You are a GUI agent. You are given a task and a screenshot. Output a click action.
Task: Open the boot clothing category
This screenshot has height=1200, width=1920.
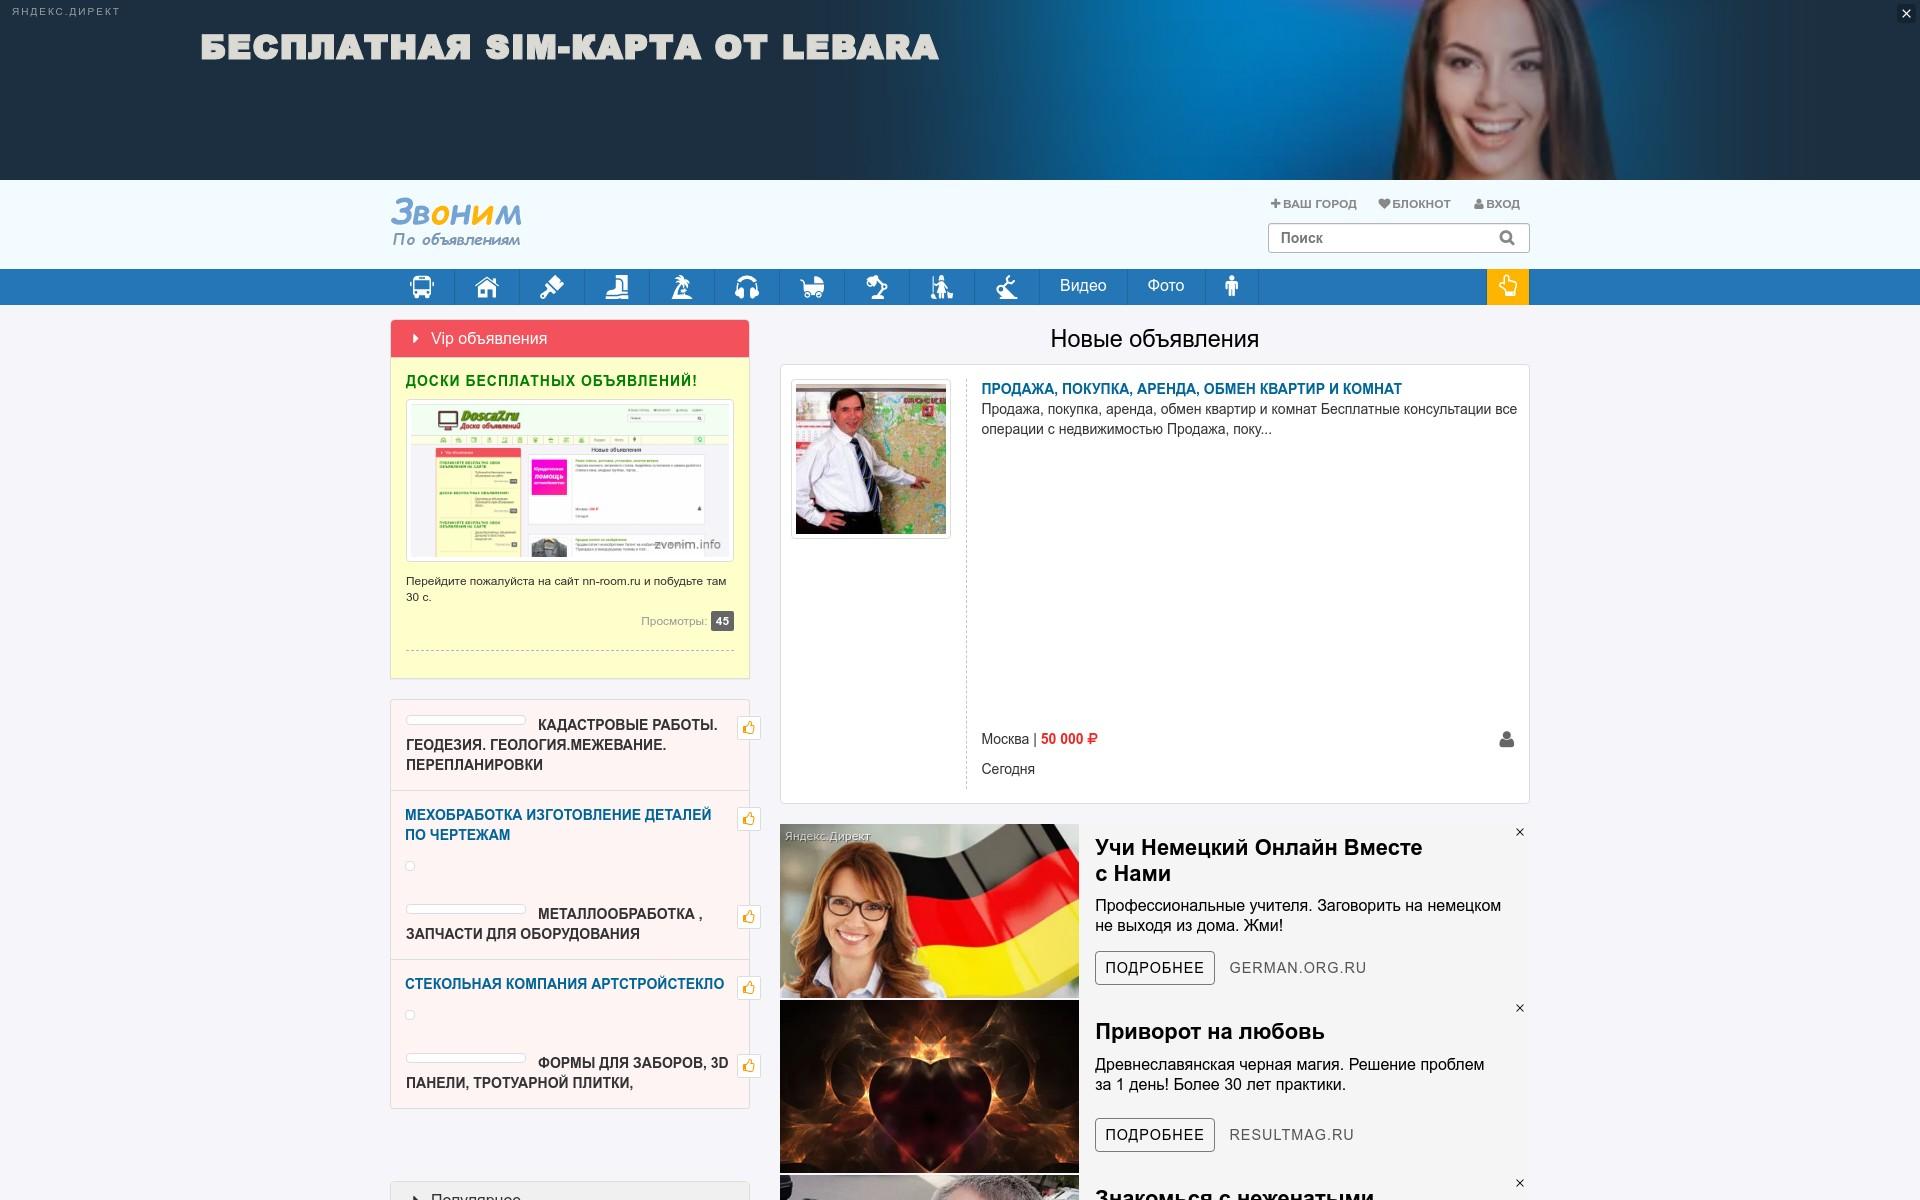(617, 287)
